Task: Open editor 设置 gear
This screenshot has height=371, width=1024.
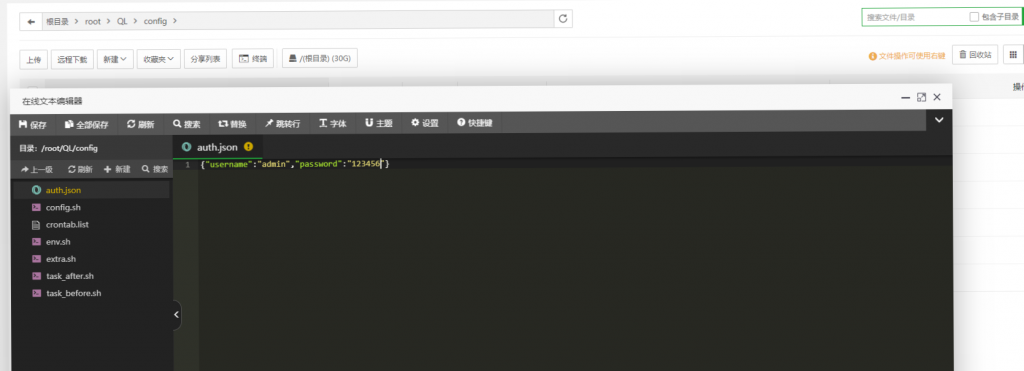Action: click(424, 123)
